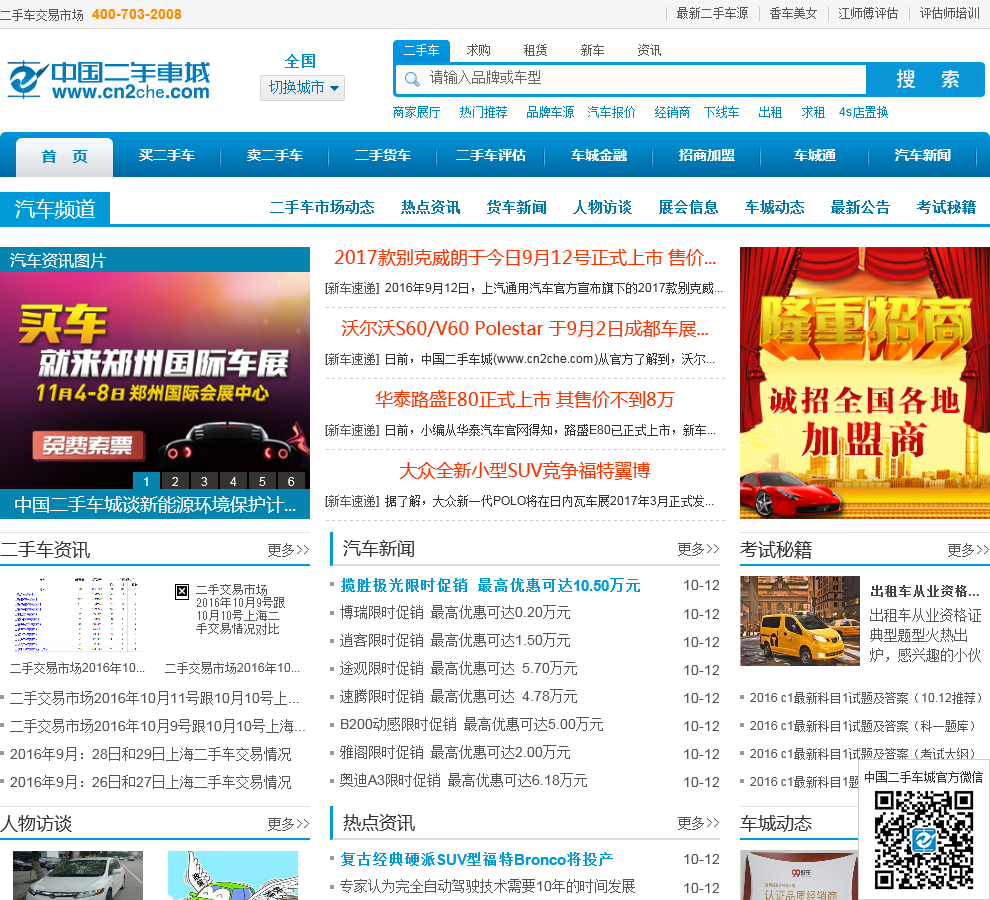990x900 pixels.
Task: Open 2016 c1最新科目1试题 (10.12推荐) link
Action: pos(866,698)
